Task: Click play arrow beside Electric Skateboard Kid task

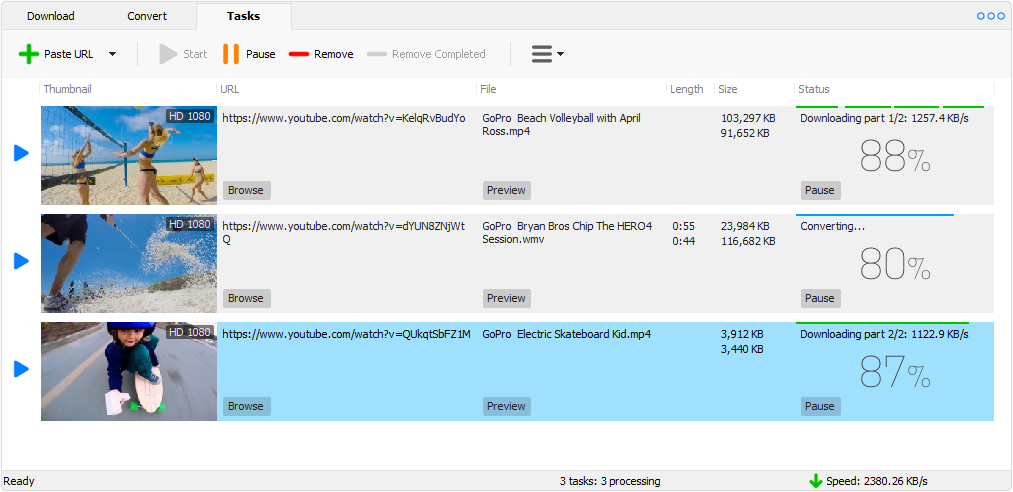Action: tap(21, 370)
